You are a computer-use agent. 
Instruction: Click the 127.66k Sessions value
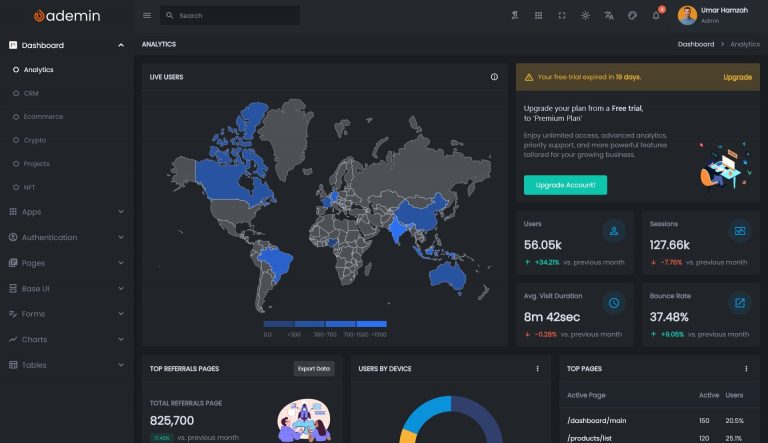click(670, 245)
